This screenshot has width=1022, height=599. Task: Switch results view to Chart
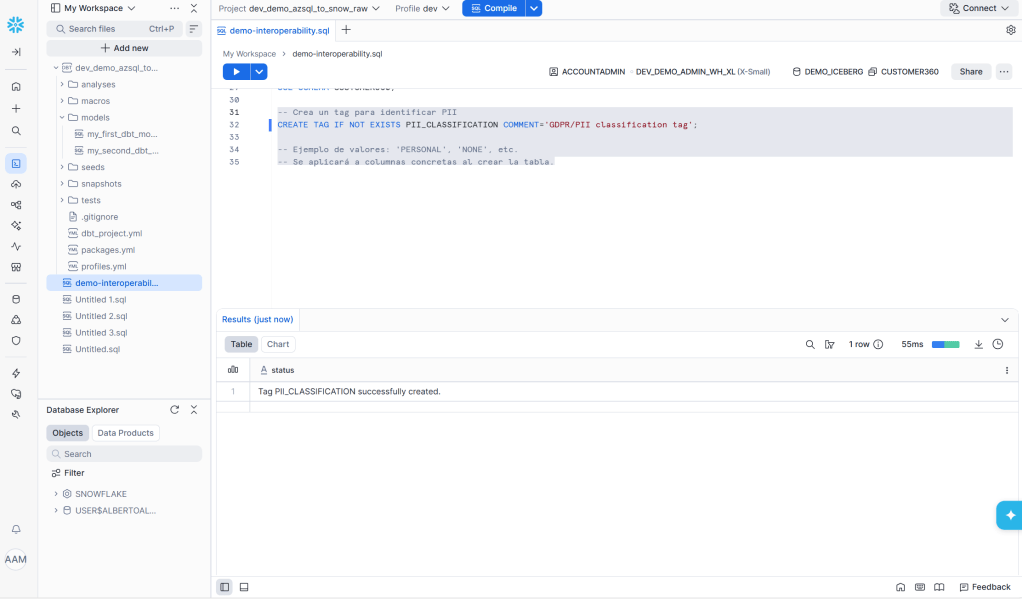click(278, 344)
